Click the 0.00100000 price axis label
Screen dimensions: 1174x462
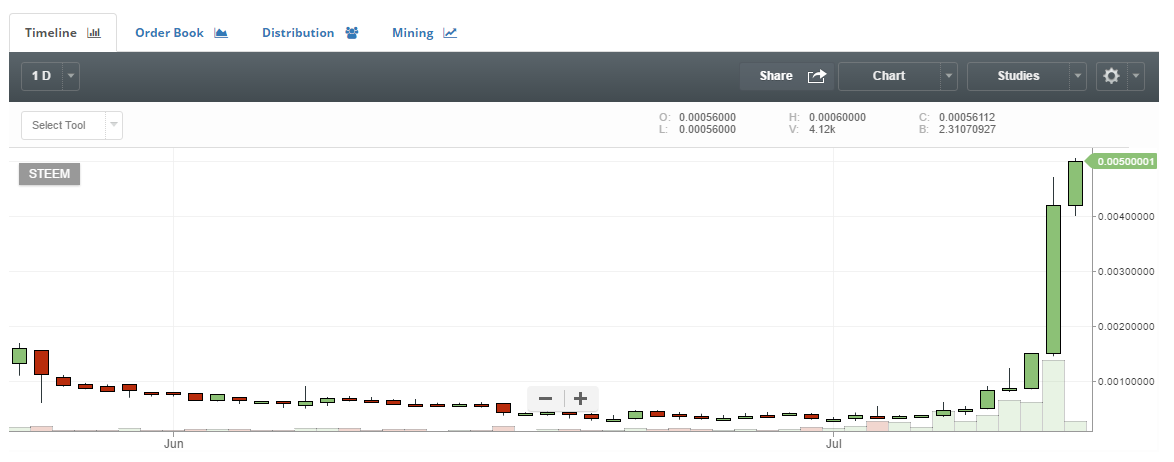tap(1125, 382)
